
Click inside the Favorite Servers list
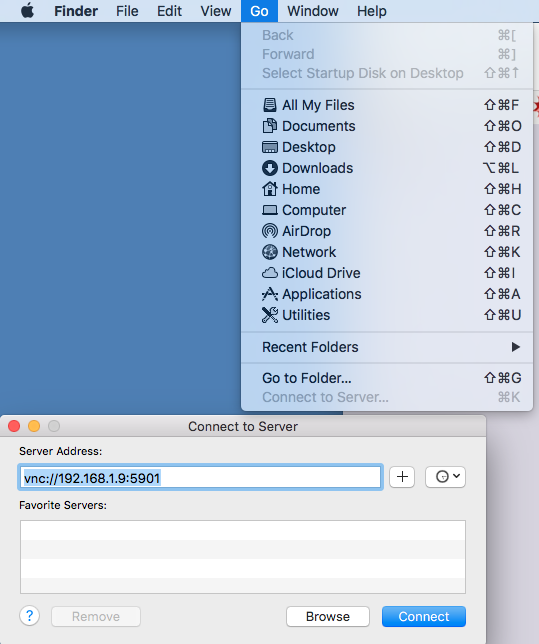click(x=243, y=557)
